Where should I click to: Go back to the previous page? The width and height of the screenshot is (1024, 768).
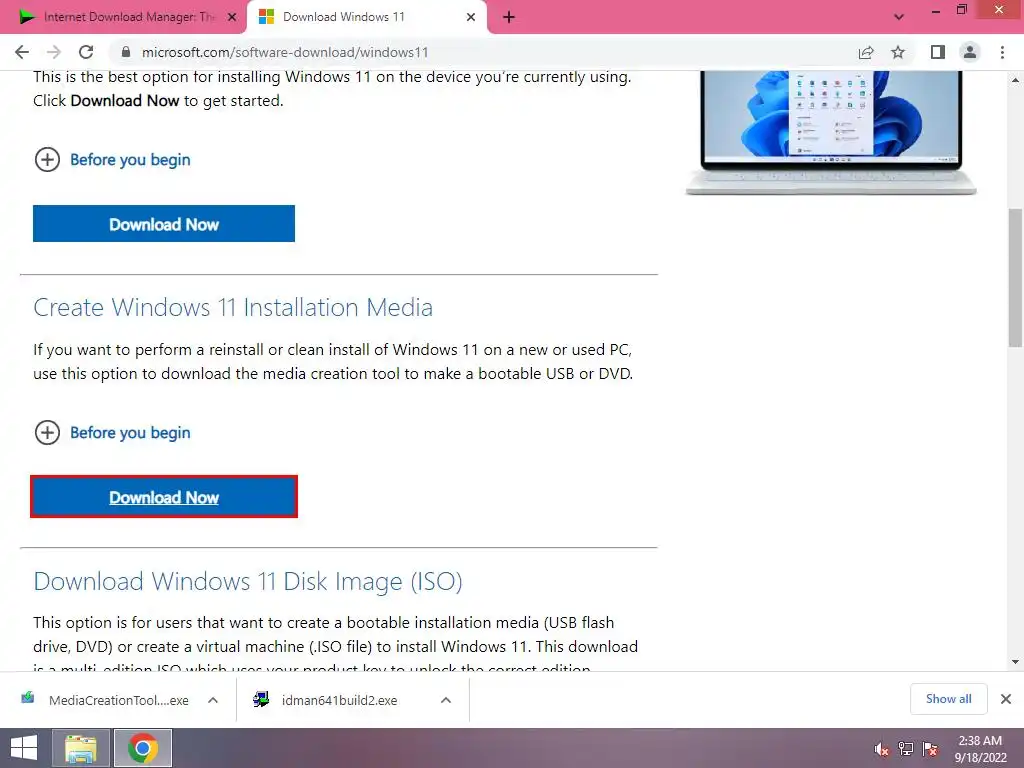(22, 52)
